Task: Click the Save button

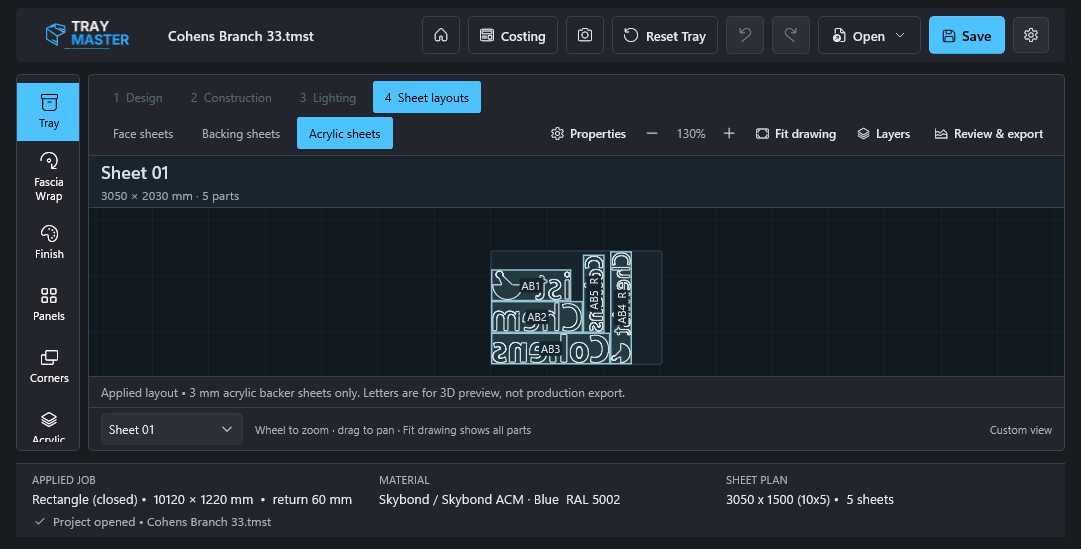Action: [967, 35]
